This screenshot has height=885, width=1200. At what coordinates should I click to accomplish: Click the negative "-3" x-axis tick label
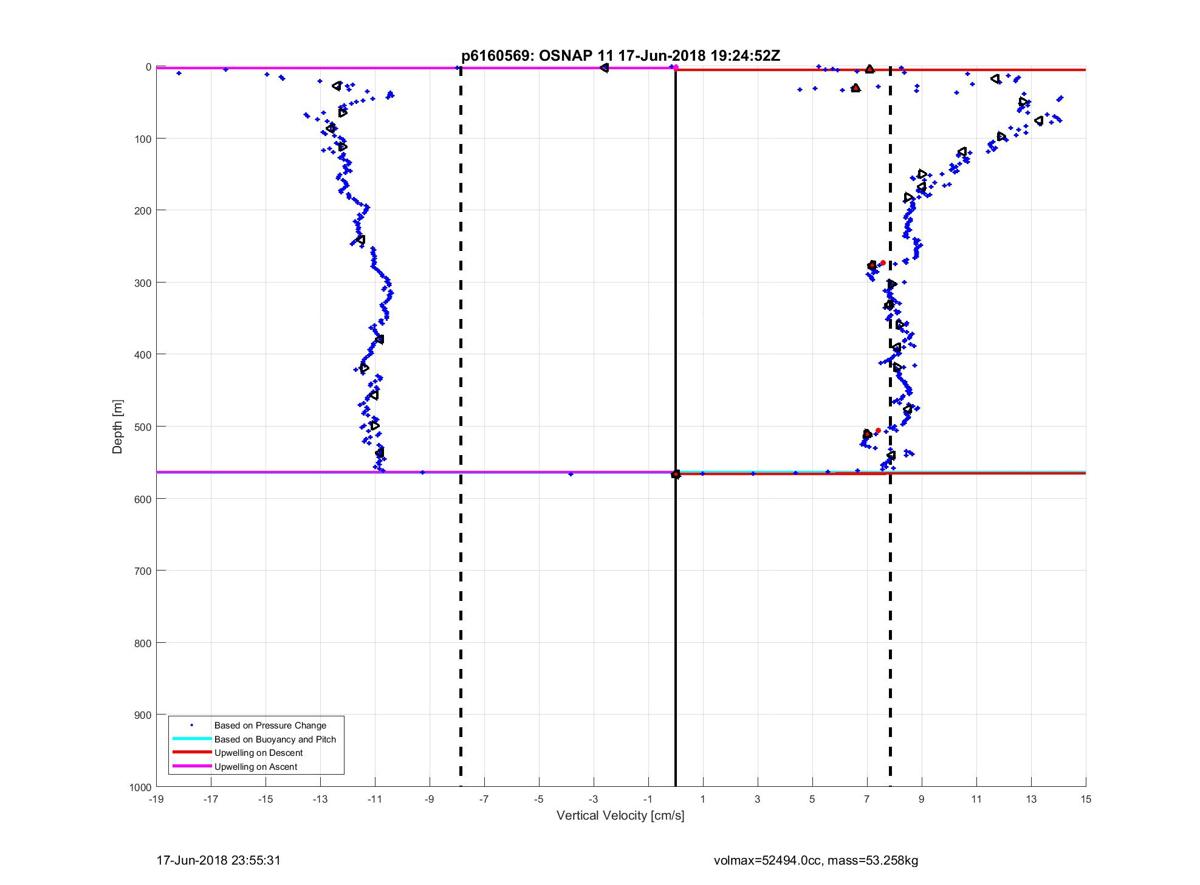coord(593,800)
